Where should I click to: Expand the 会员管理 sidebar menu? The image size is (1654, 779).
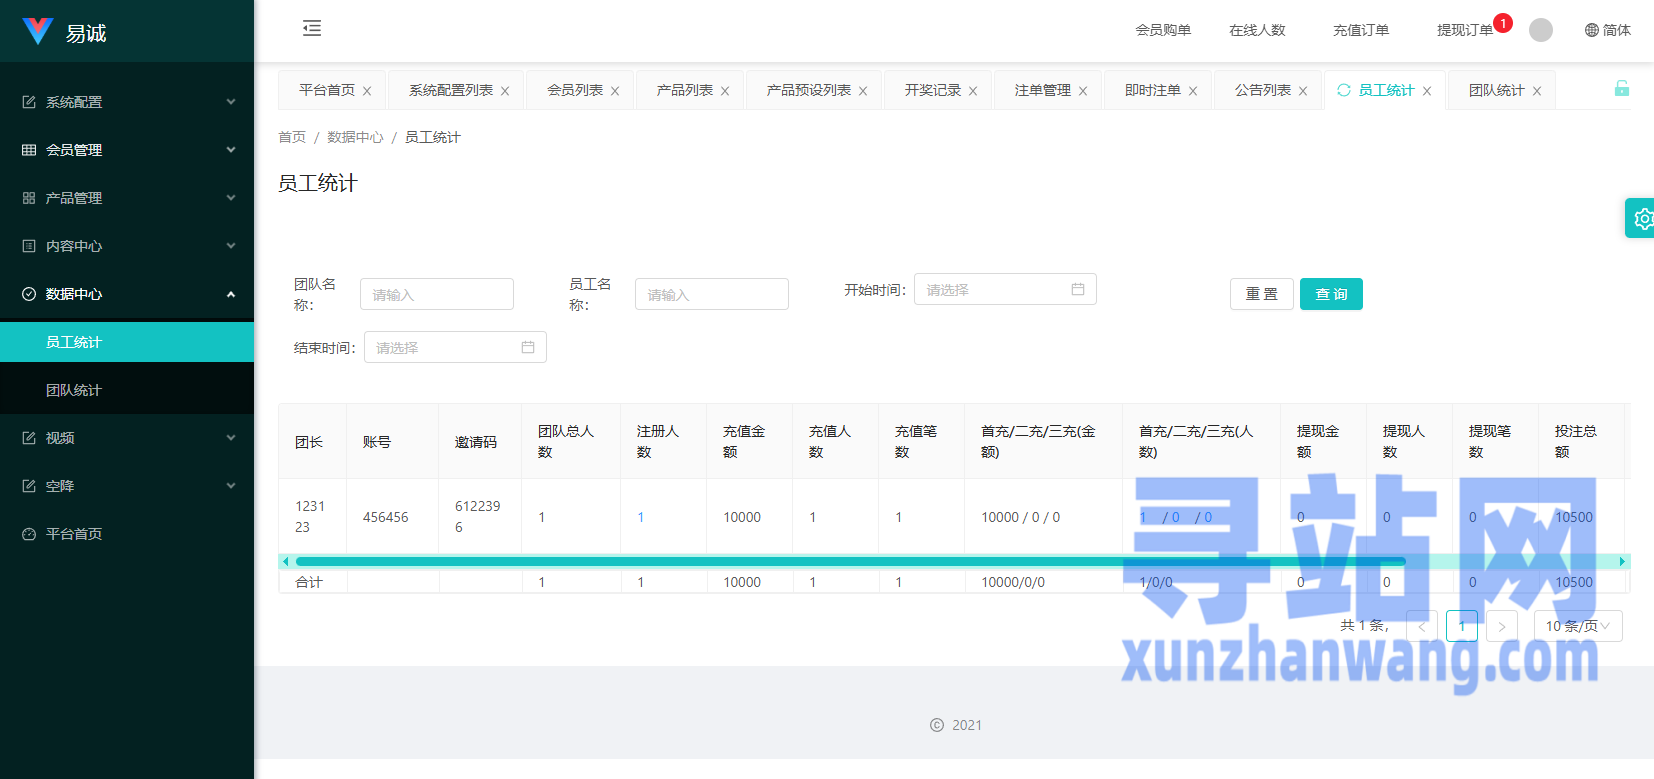point(127,150)
